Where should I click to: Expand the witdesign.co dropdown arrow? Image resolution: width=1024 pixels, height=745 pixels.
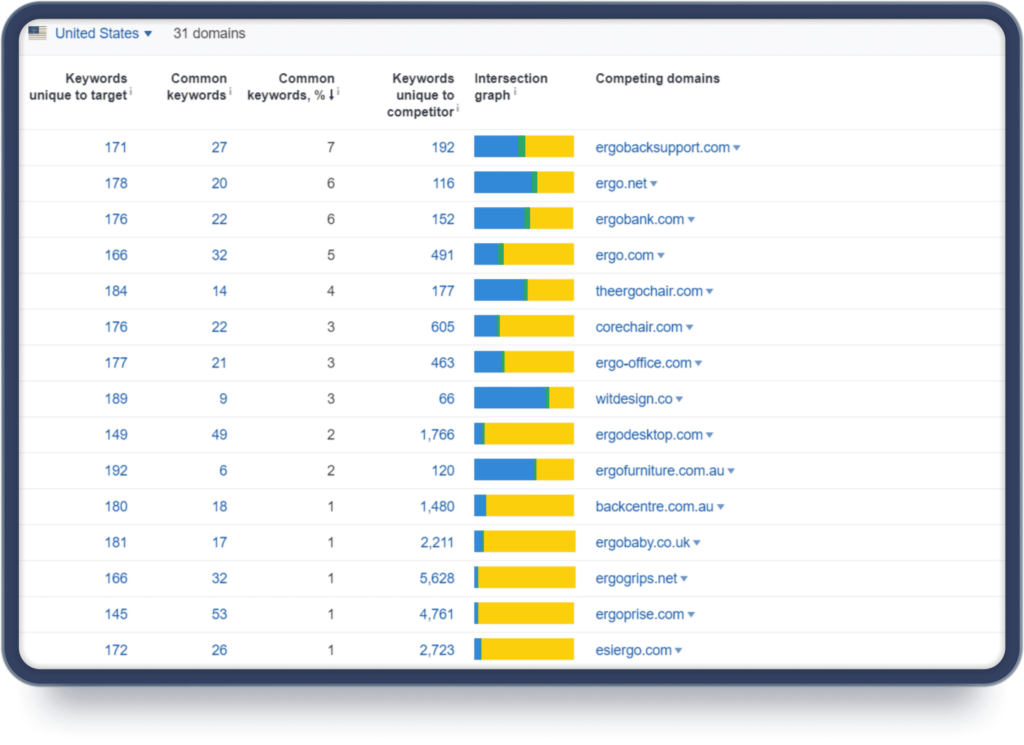[x=679, y=400]
